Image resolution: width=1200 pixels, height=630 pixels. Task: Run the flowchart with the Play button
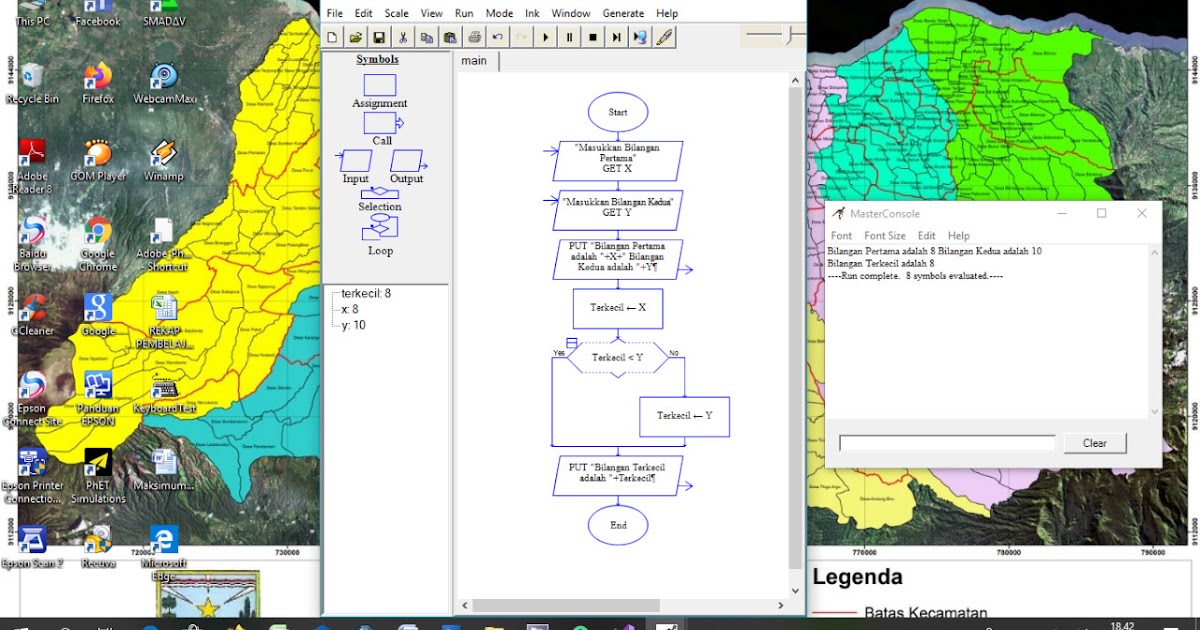[545, 37]
